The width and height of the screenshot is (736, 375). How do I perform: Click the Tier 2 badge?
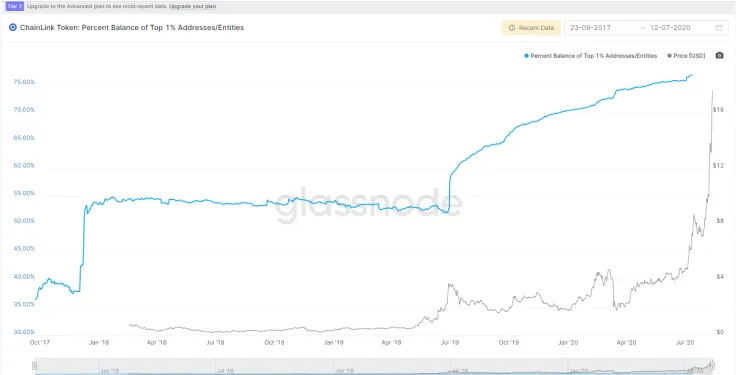tap(15, 7)
